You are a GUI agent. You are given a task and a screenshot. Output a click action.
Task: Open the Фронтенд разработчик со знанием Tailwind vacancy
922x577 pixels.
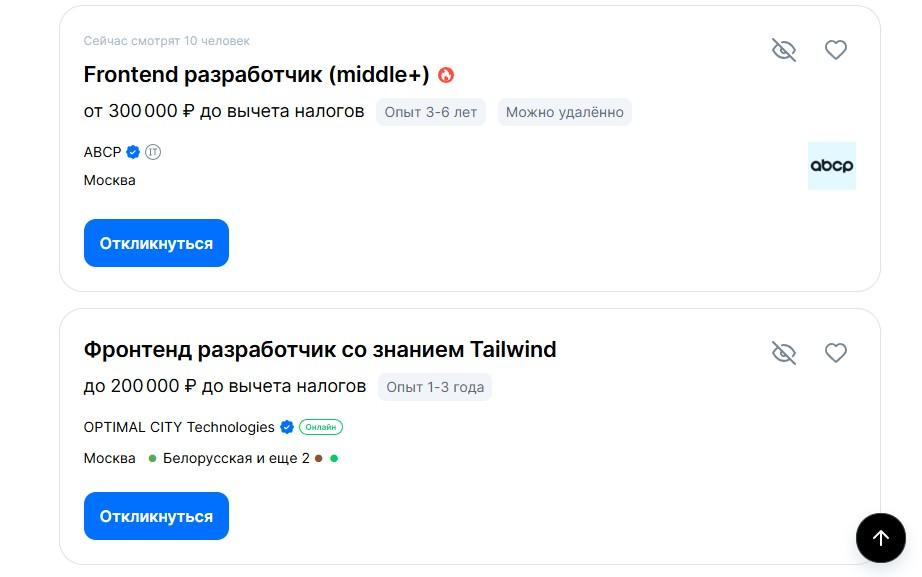(x=321, y=349)
